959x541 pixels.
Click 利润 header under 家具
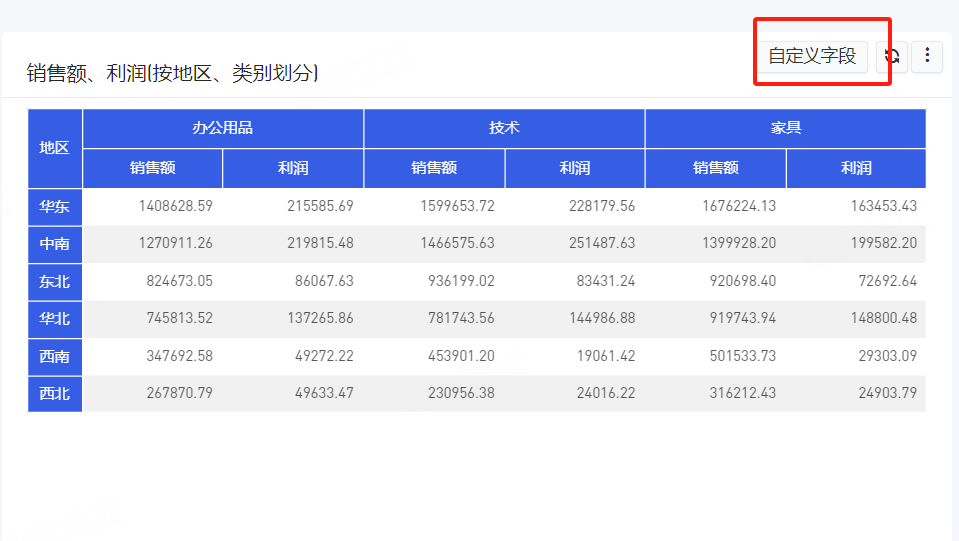(x=856, y=168)
